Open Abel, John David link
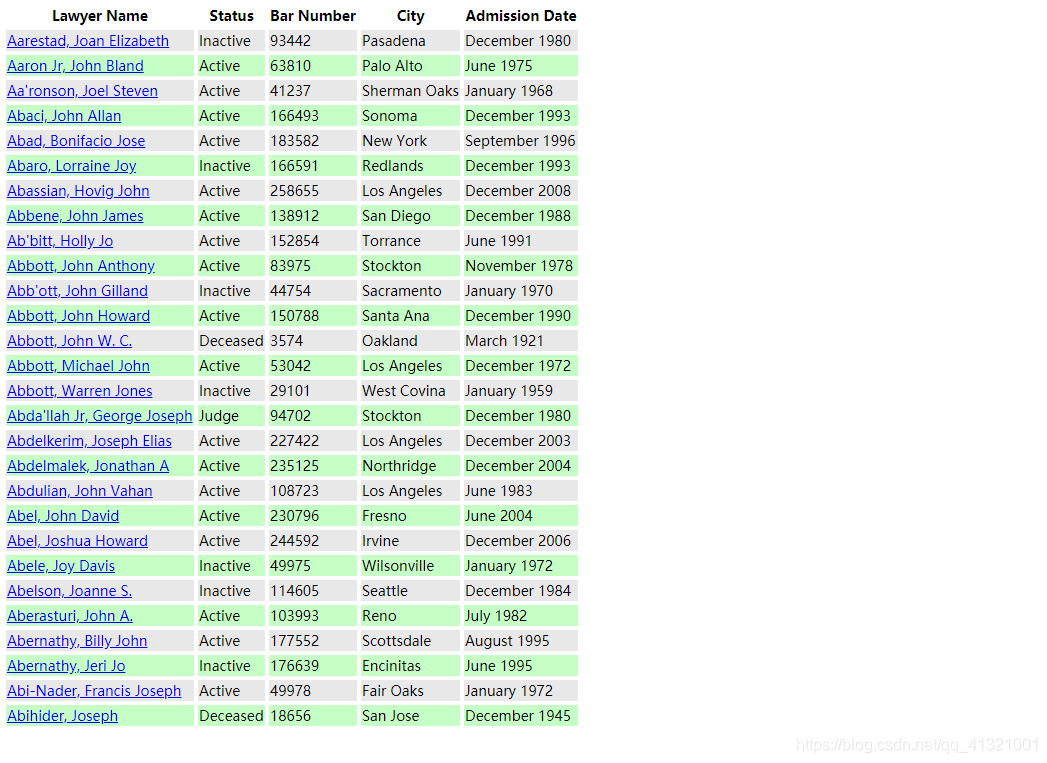The image size is (1047, 763). tap(63, 516)
